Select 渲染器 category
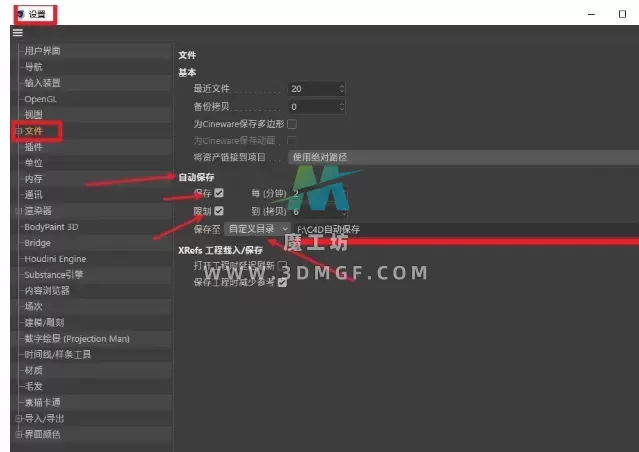This screenshot has width=639, height=452. (x=38, y=211)
